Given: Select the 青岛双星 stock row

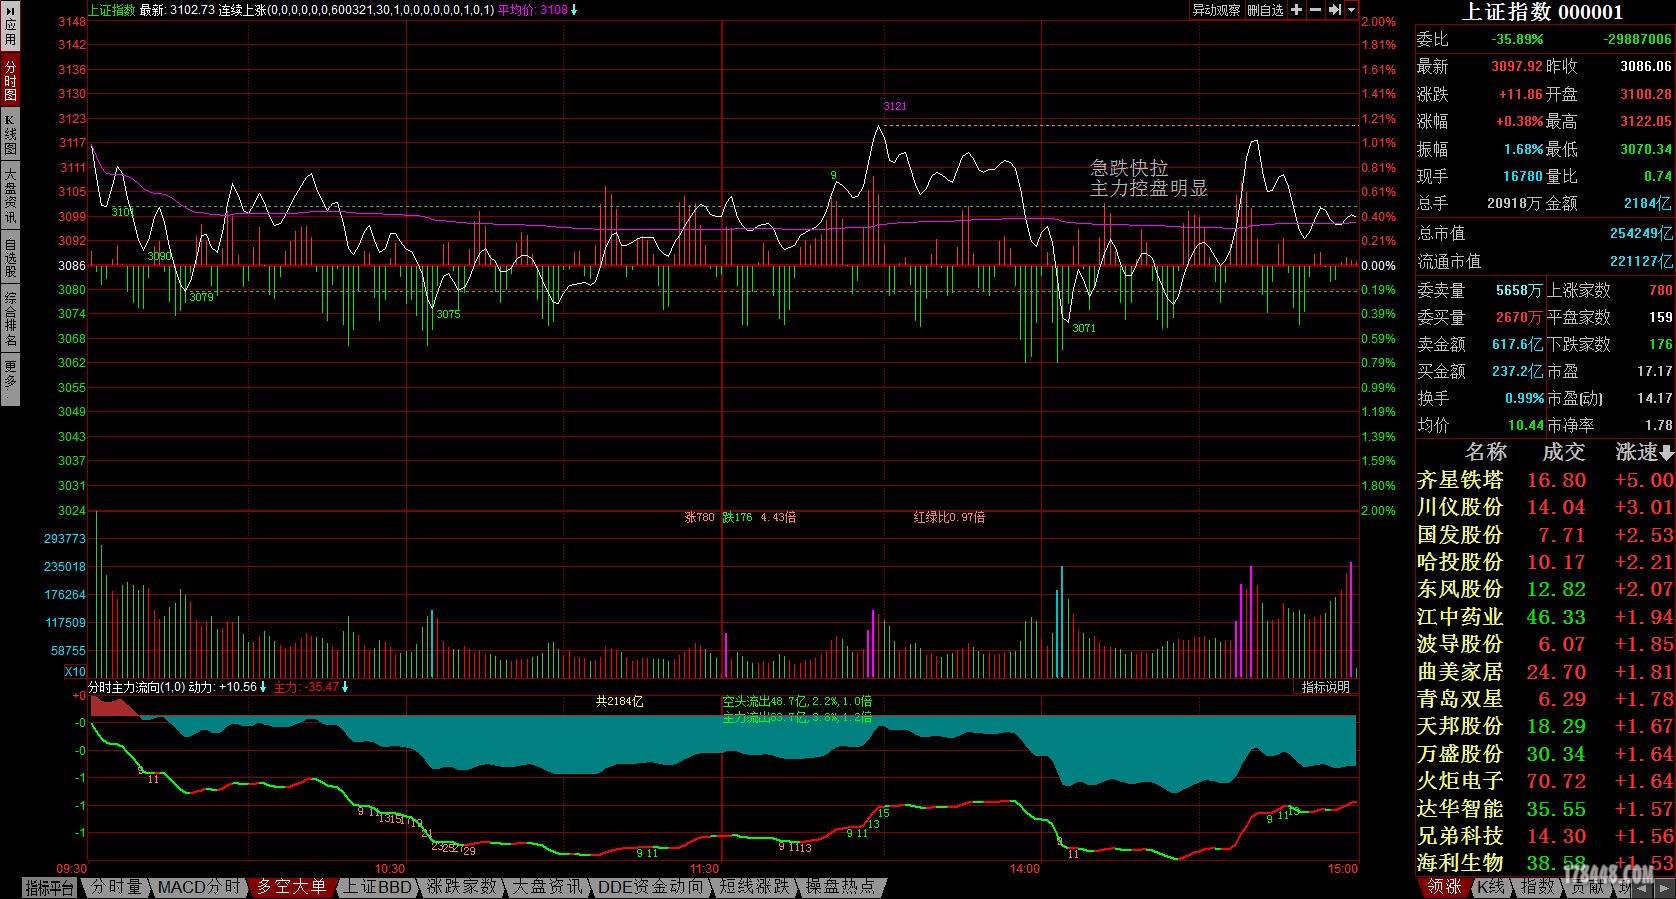Looking at the screenshot, I should tap(1545, 699).
